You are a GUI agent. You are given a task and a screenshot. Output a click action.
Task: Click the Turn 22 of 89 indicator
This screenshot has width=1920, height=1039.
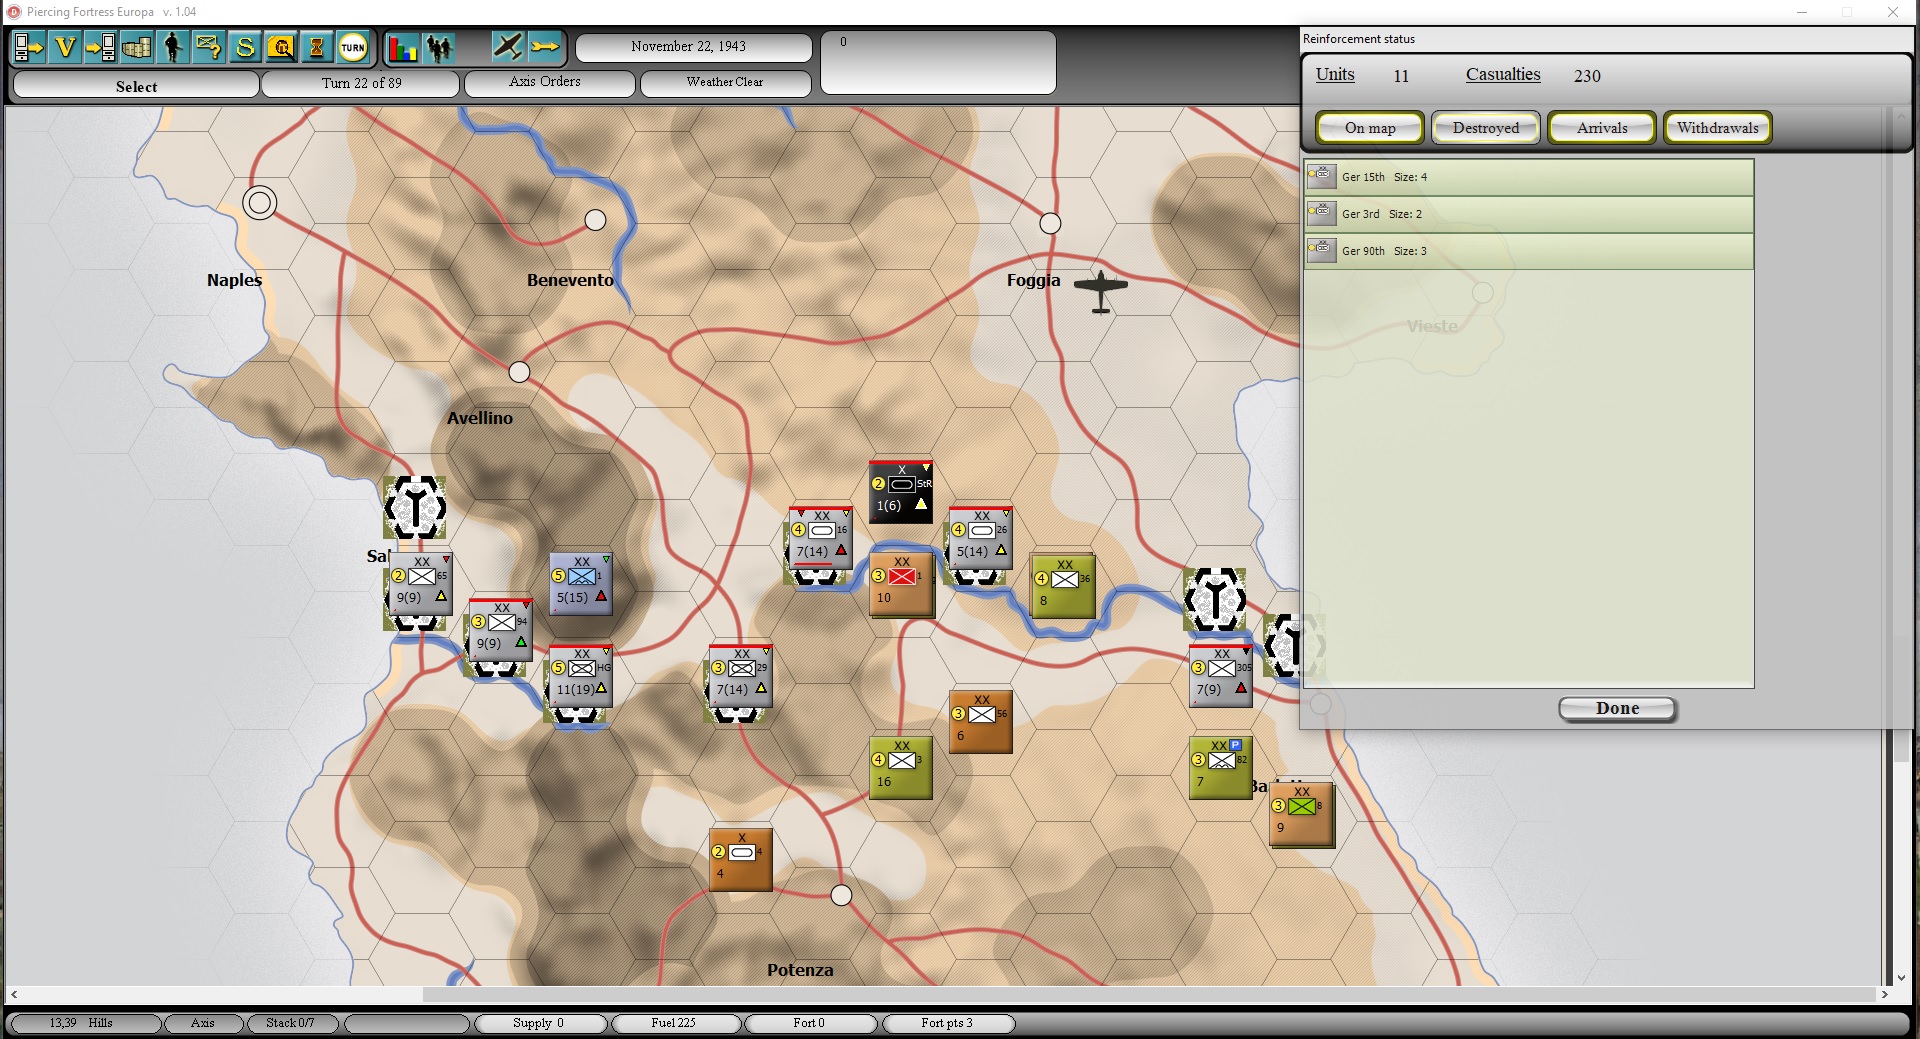point(361,84)
